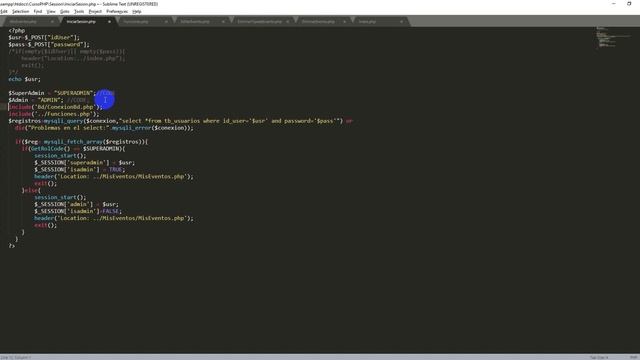Viewport: 640px width, 360px height.
Task: Open the PHP syntax selector in status bar
Action: coord(633,357)
